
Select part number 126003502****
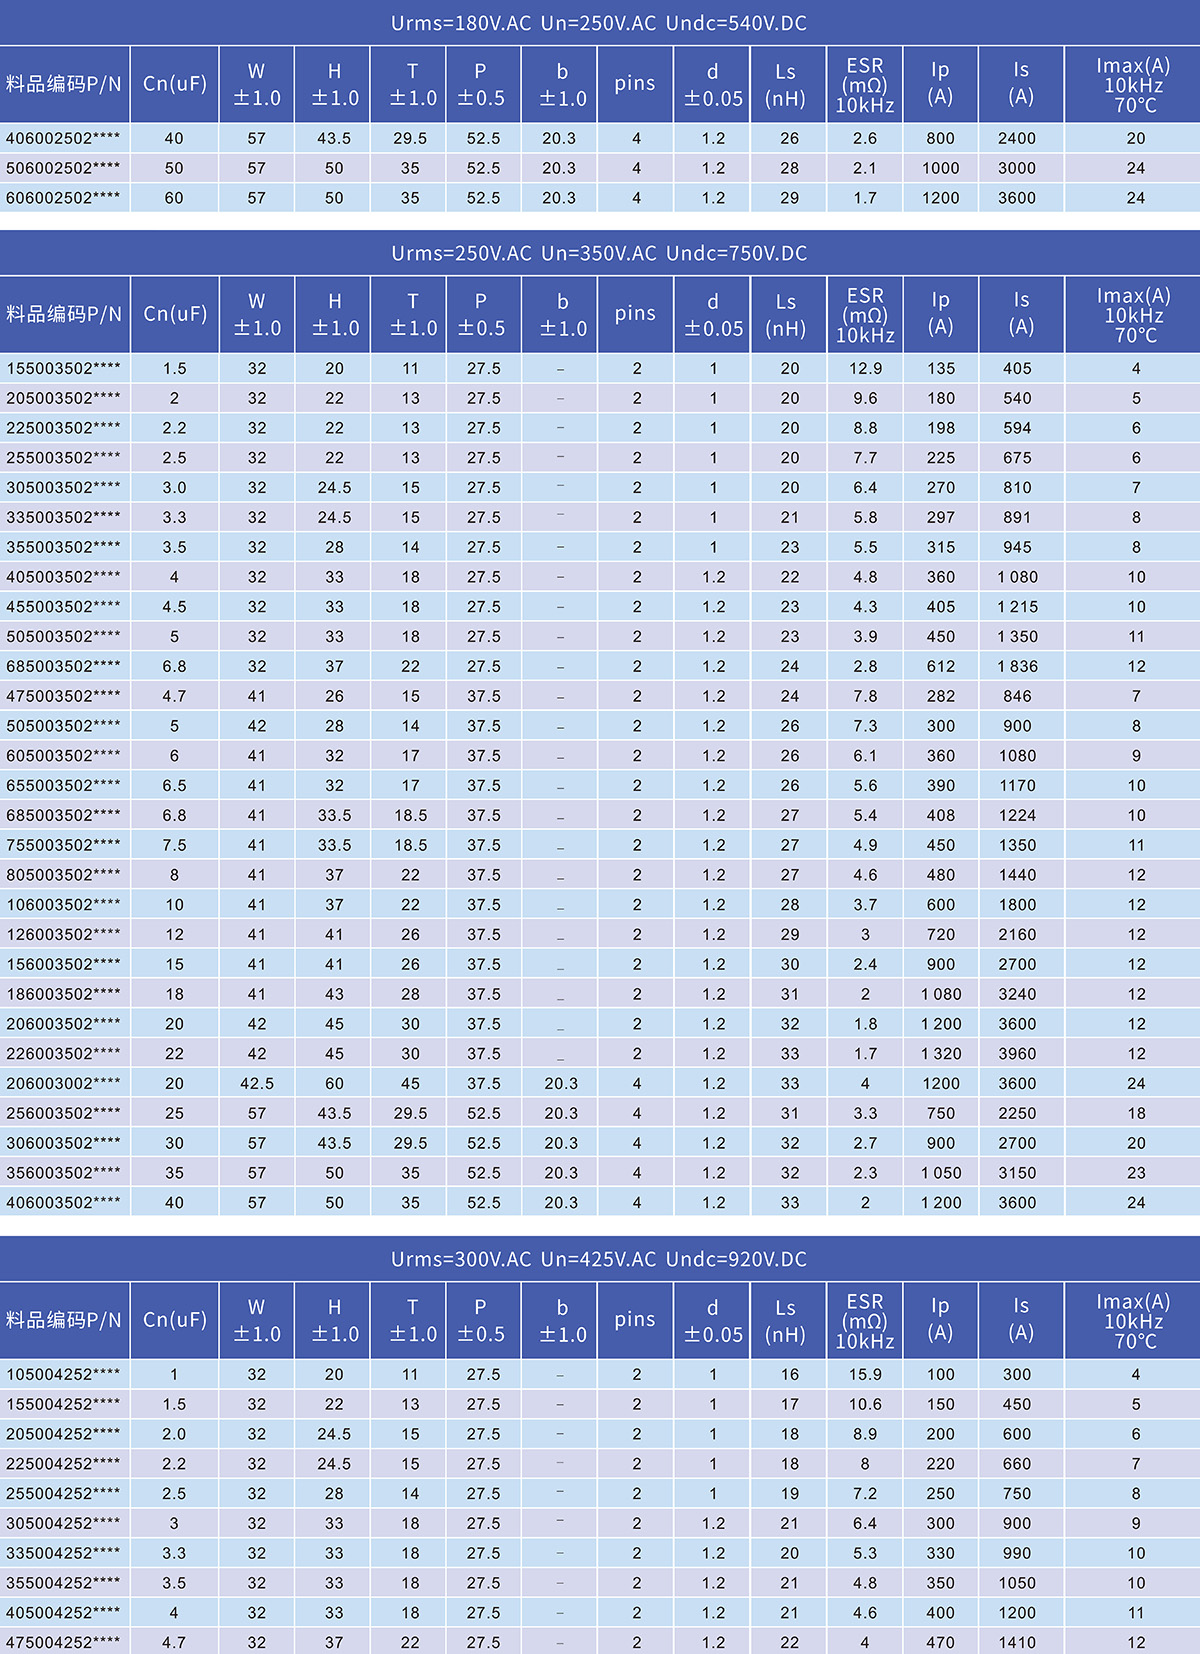point(63,935)
